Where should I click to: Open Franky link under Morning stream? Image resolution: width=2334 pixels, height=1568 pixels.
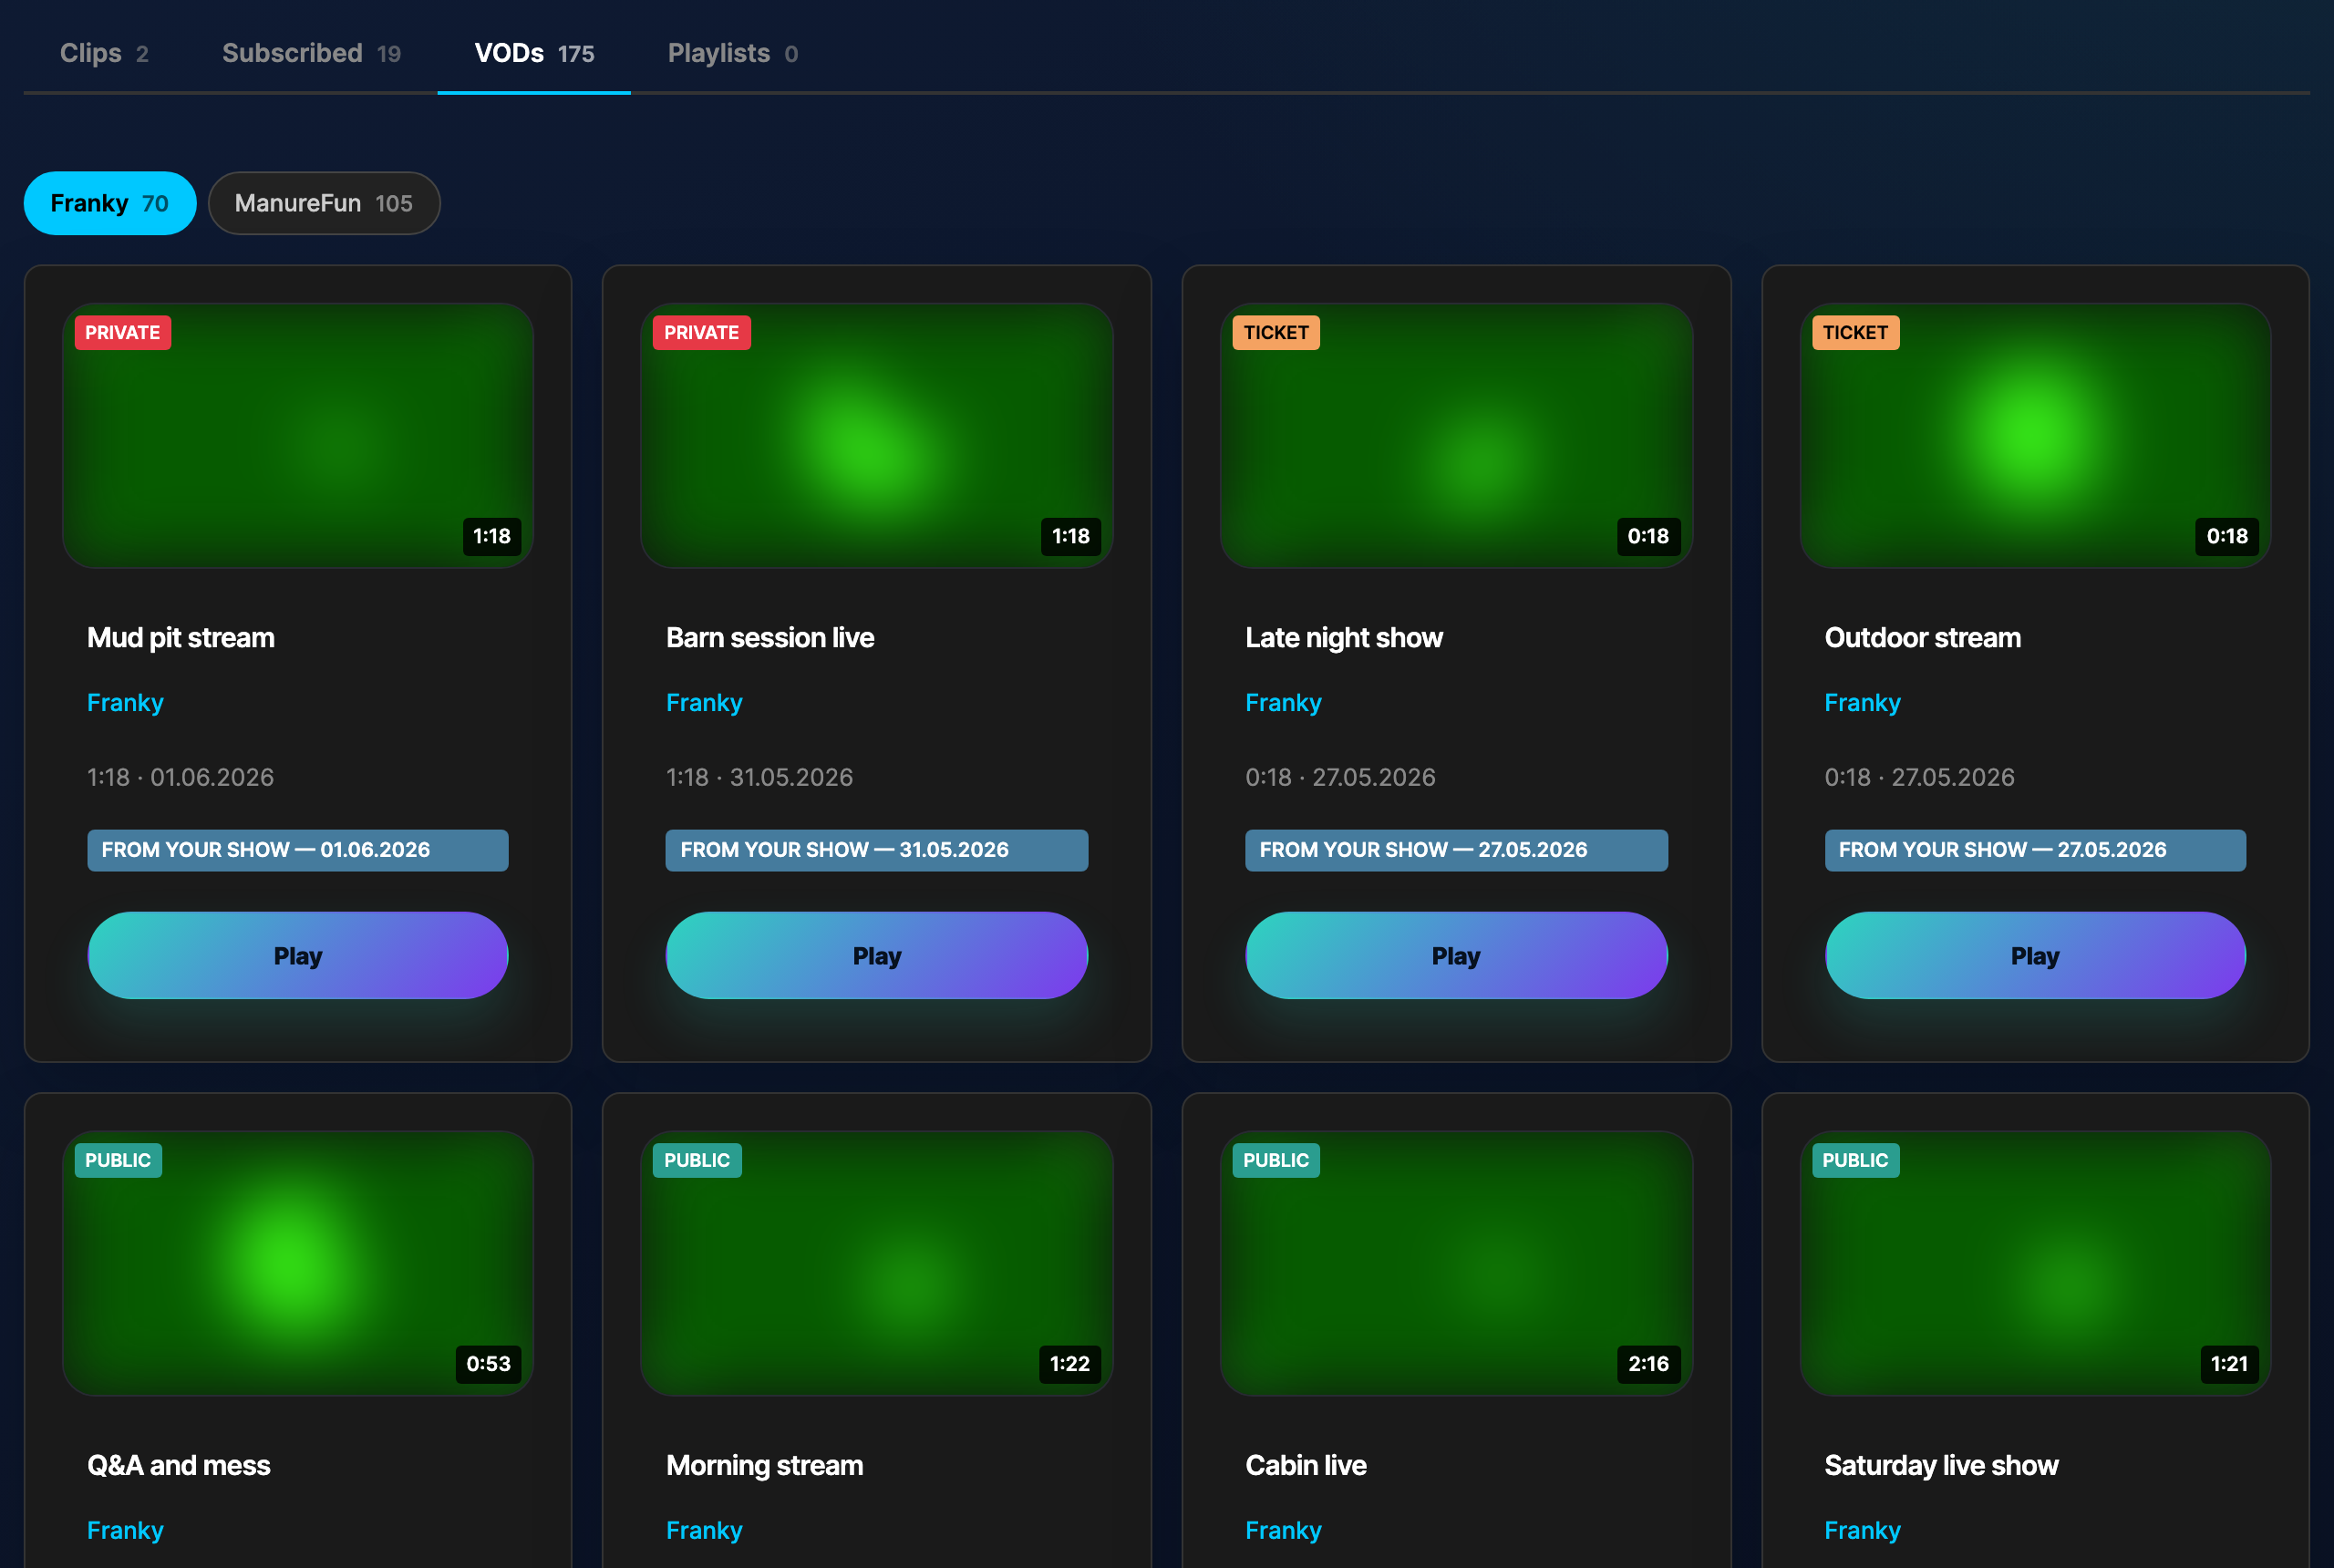tap(704, 1530)
